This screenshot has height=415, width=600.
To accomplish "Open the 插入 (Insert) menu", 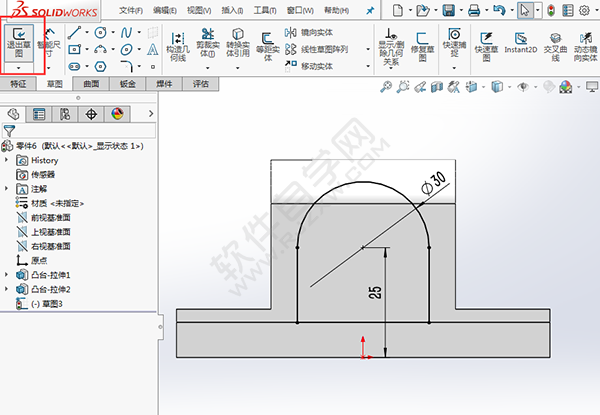I will (231, 10).
